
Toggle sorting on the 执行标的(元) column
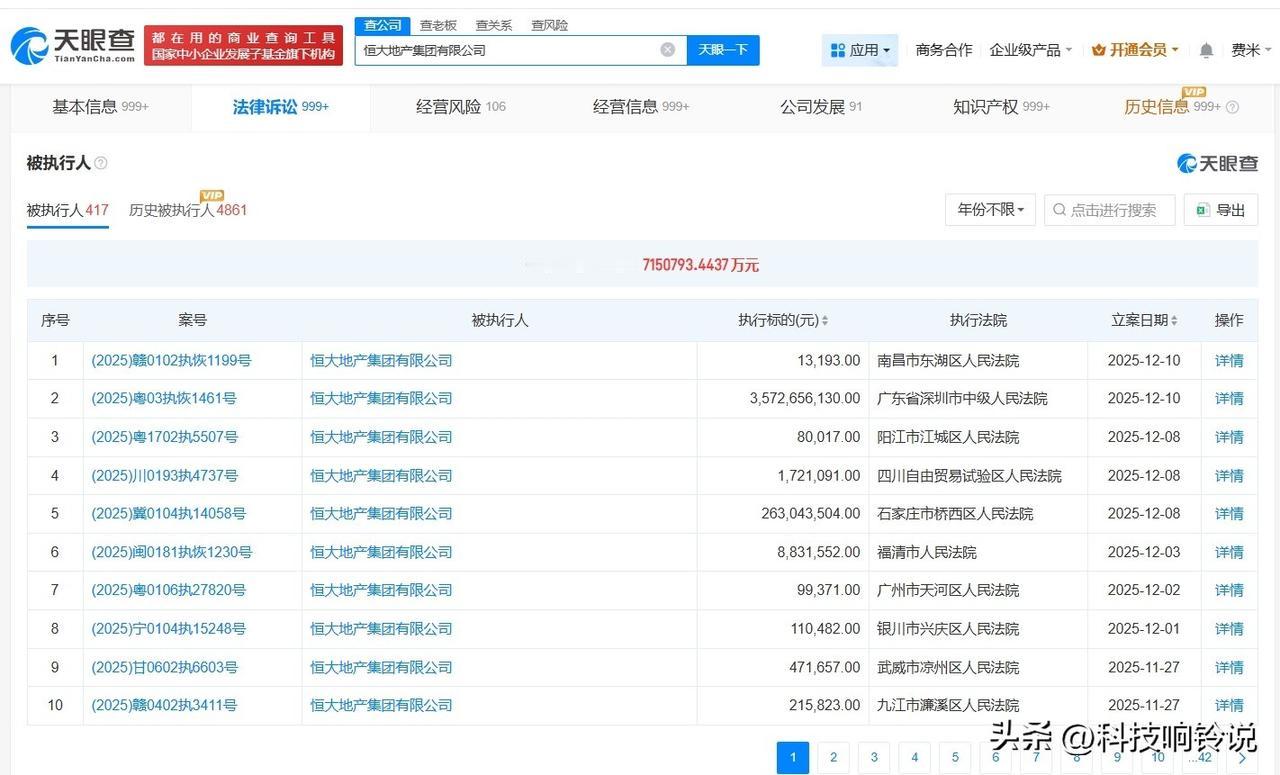[823, 320]
